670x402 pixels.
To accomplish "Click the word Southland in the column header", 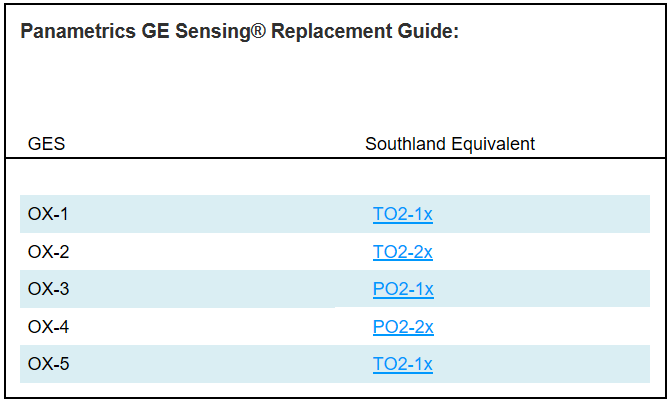I will pos(403,144).
